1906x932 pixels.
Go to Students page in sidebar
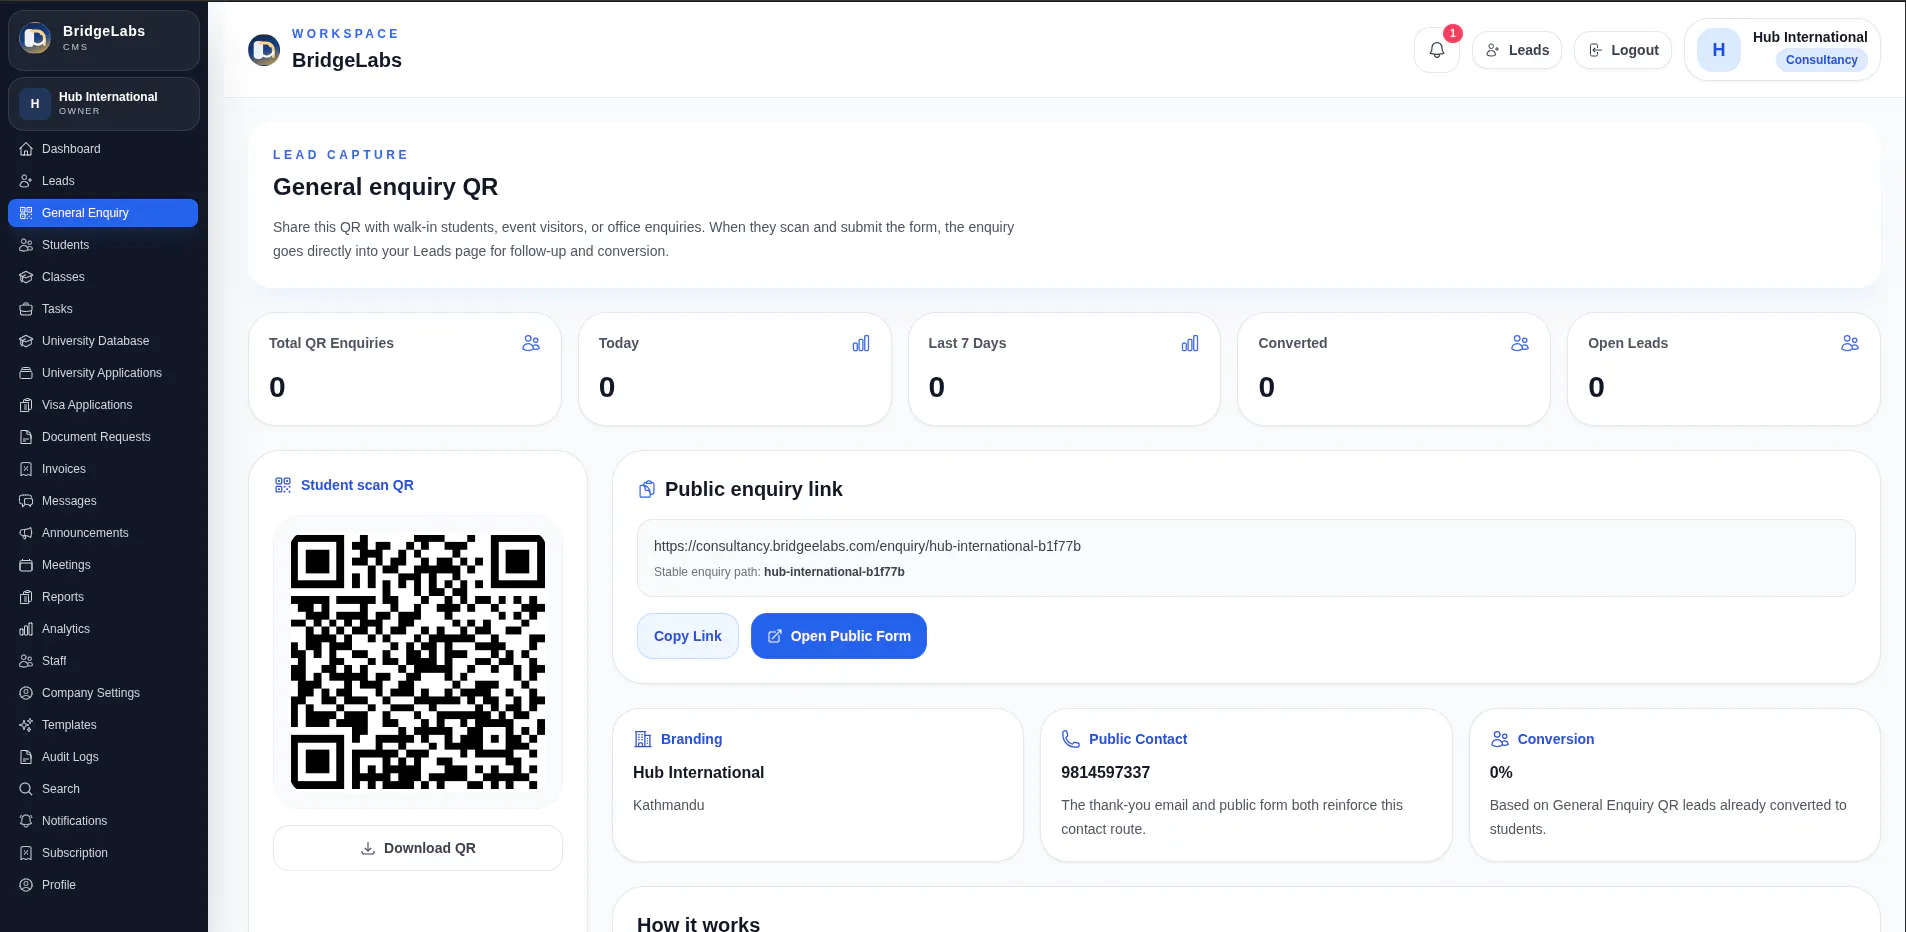pos(103,245)
